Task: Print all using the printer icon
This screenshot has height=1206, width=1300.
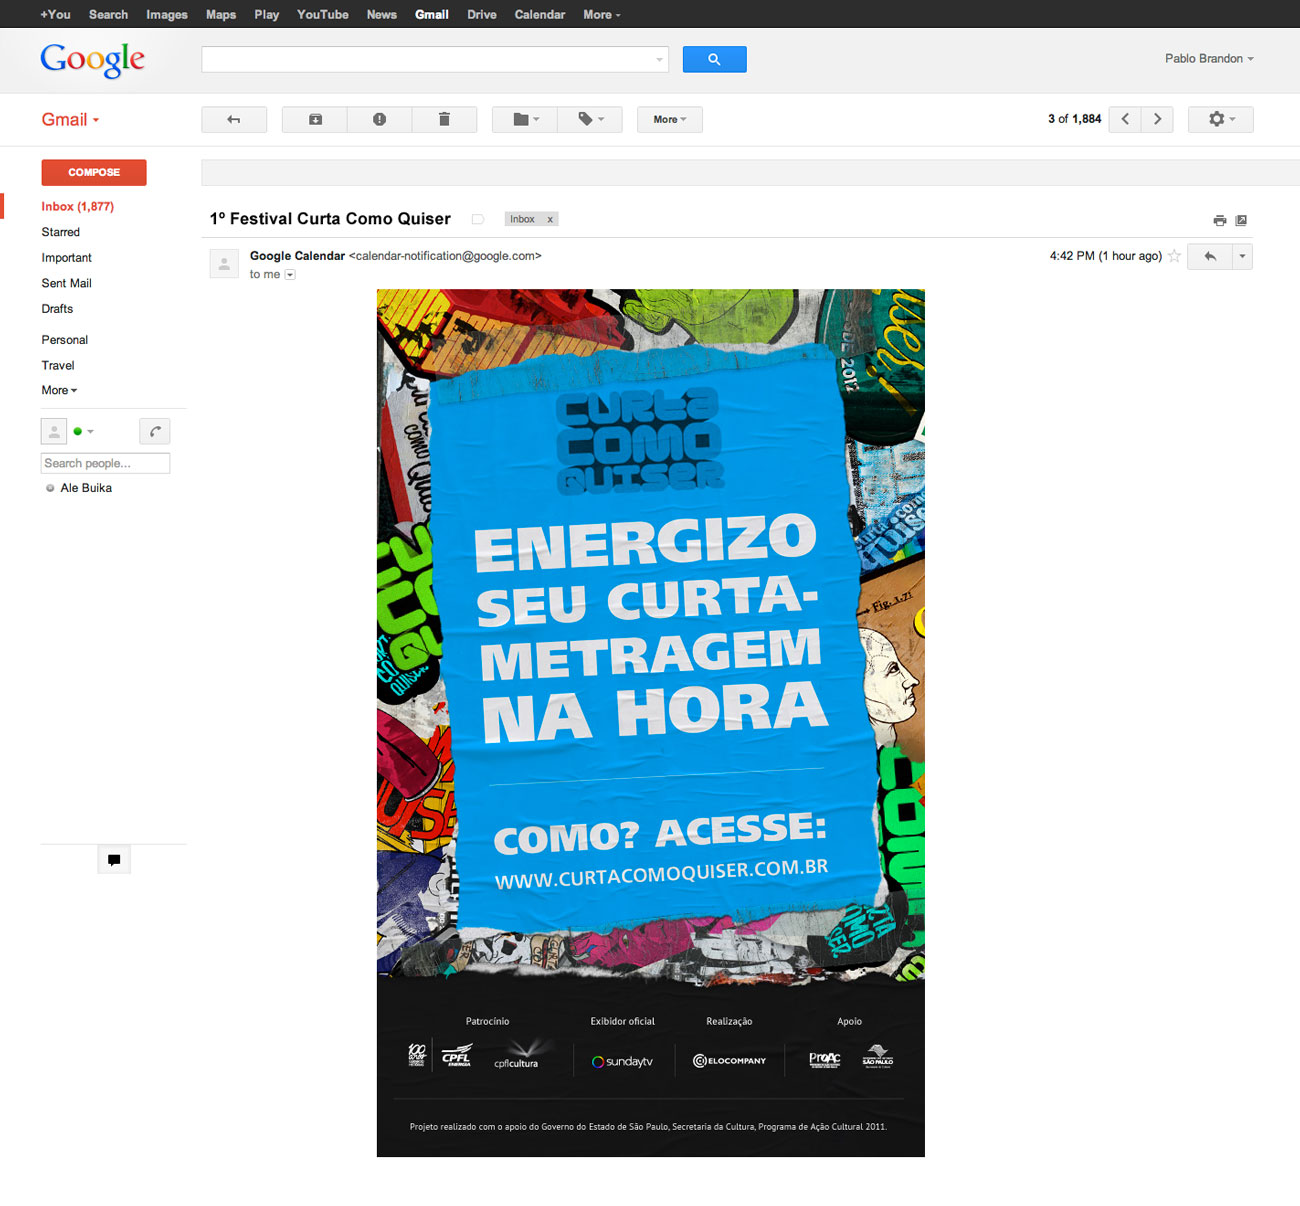Action: tap(1220, 220)
